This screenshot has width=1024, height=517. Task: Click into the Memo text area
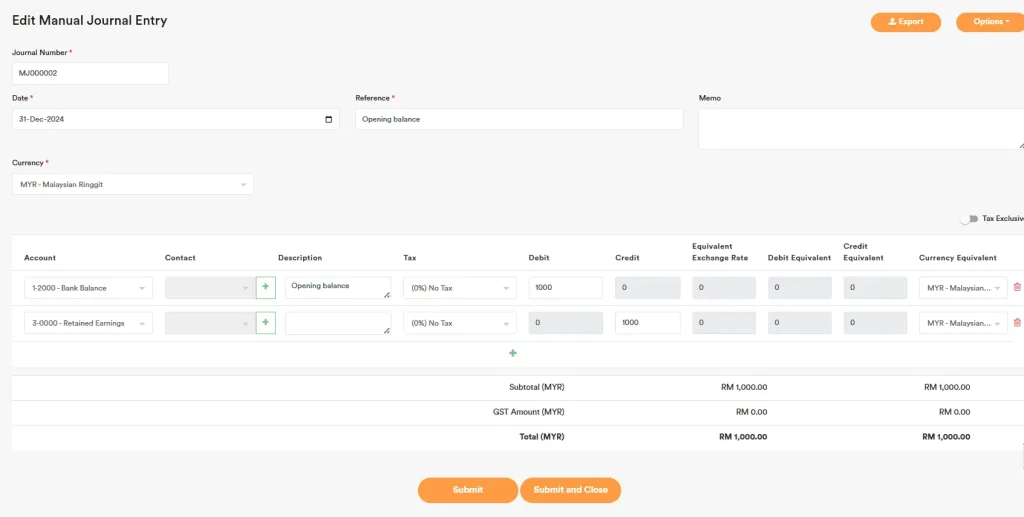point(860,128)
